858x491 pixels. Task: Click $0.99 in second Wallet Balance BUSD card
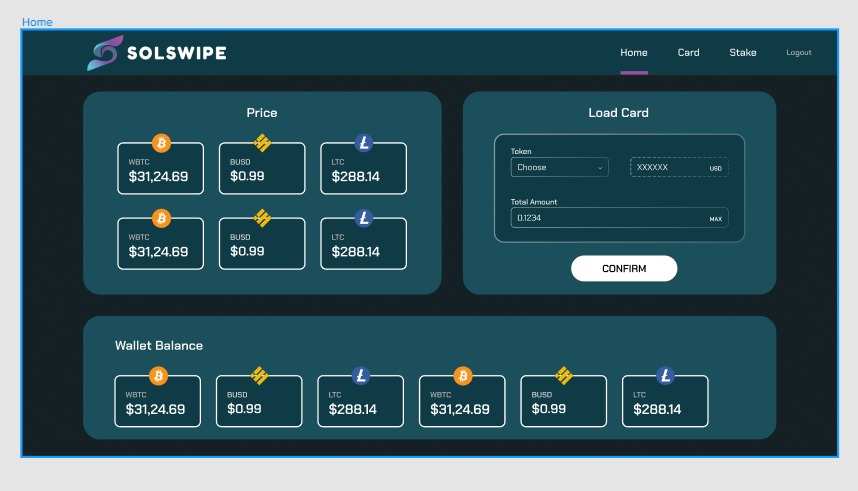549,409
